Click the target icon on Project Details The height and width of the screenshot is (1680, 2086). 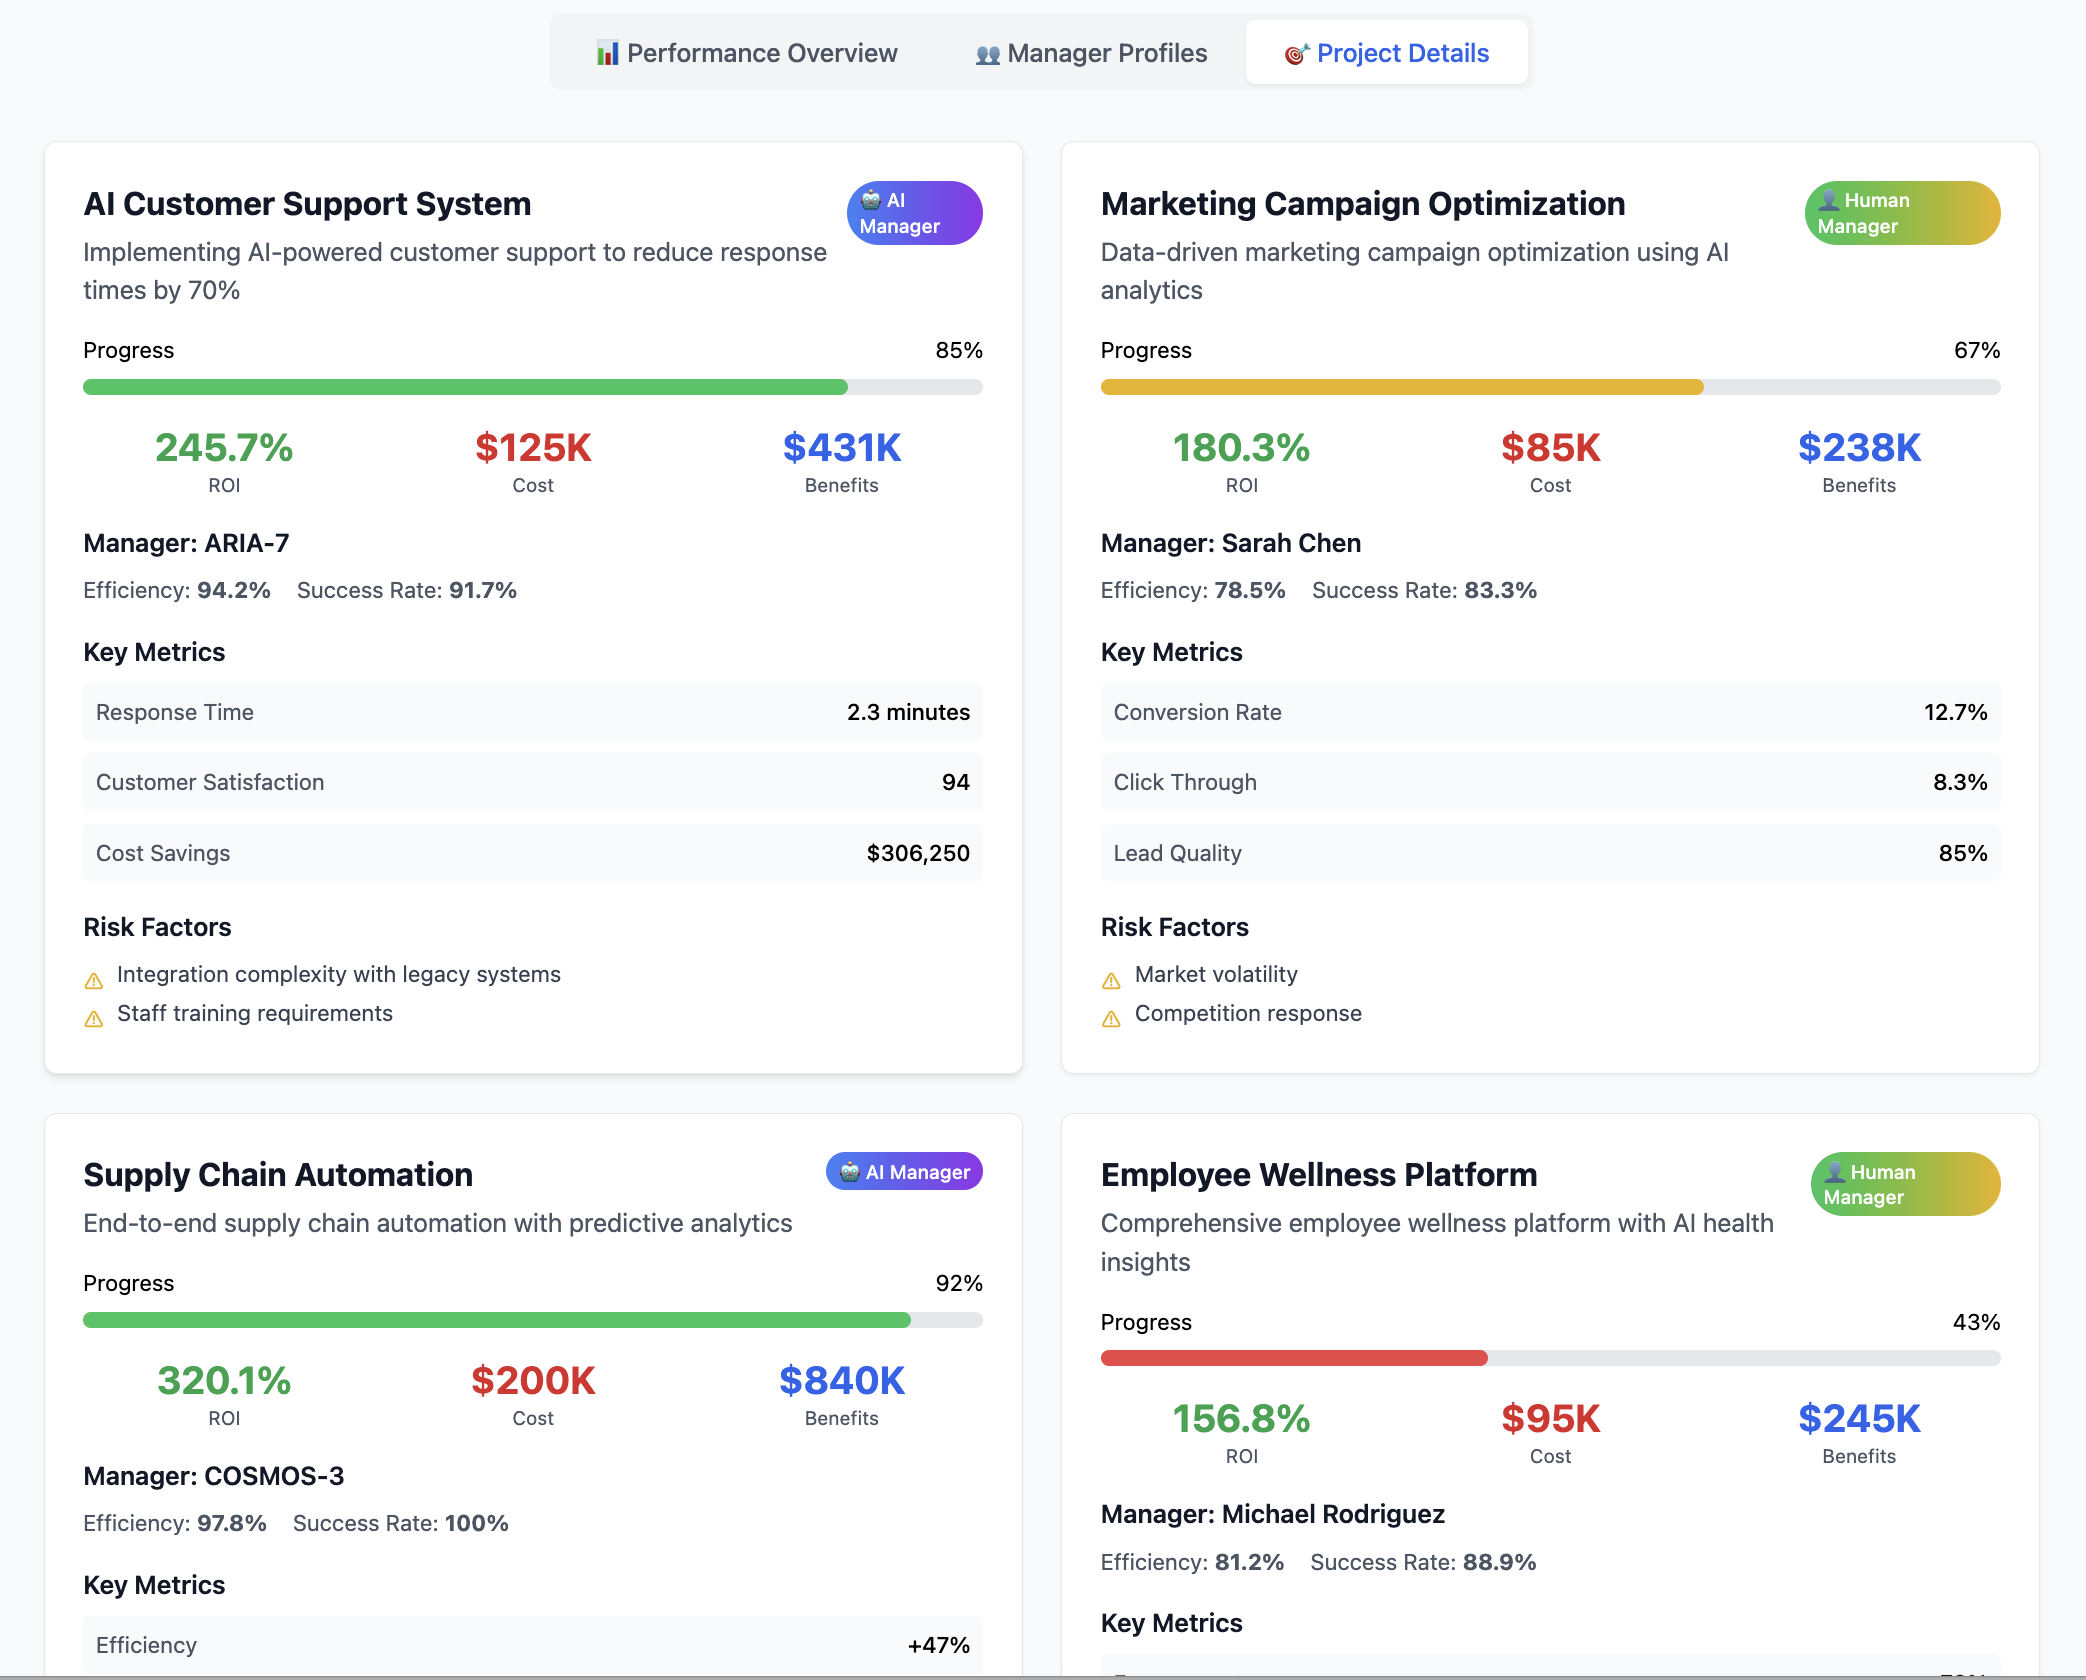coord(1297,54)
